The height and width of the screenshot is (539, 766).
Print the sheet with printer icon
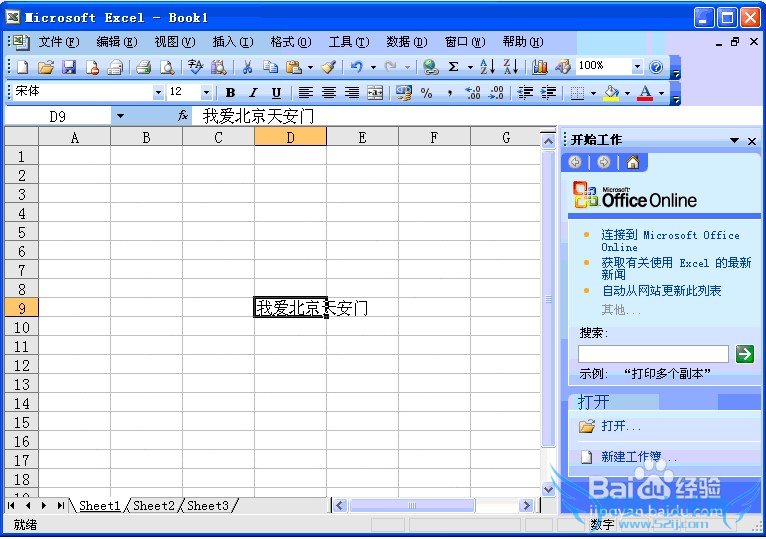coord(143,67)
